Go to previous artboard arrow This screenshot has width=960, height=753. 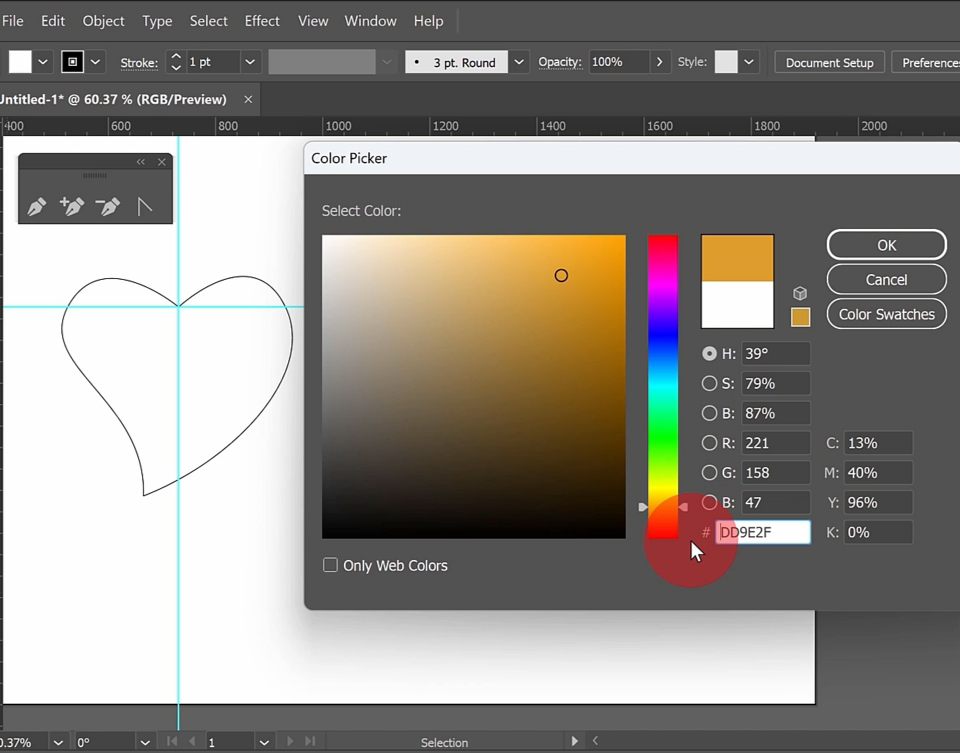[x=192, y=741]
